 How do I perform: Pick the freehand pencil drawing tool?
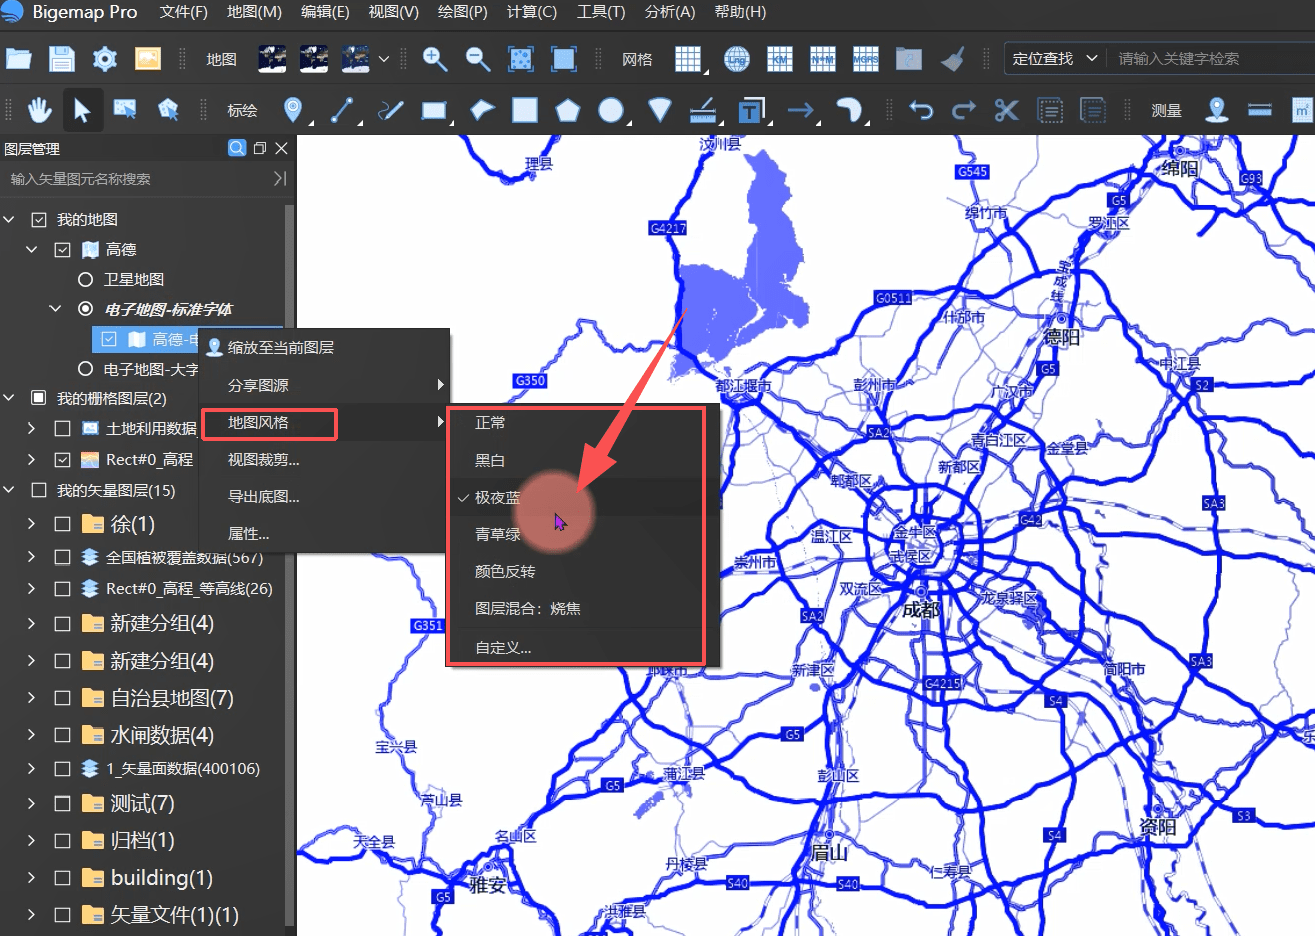click(390, 109)
